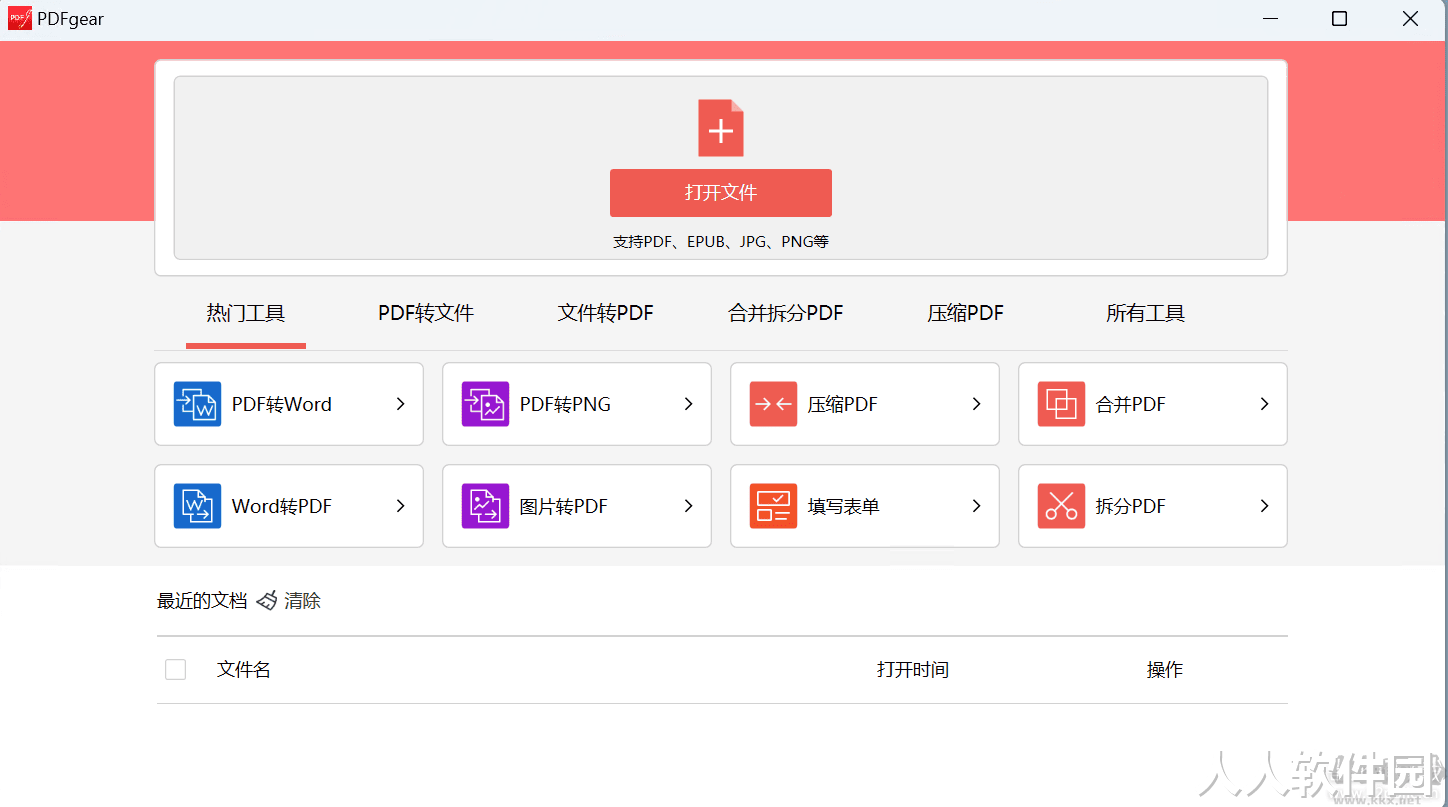
Task: Open the PDF转Word card label
Action: point(282,405)
